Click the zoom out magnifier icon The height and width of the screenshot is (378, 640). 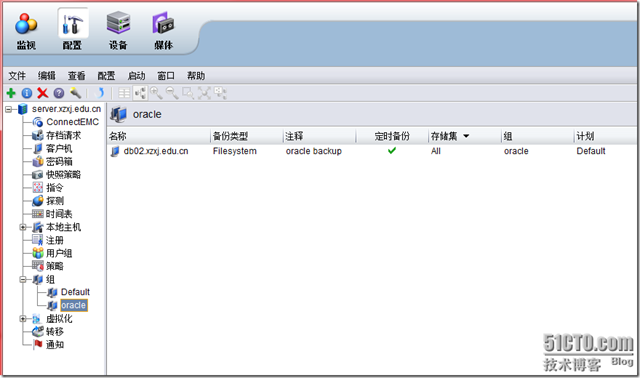pyautogui.click(x=172, y=93)
